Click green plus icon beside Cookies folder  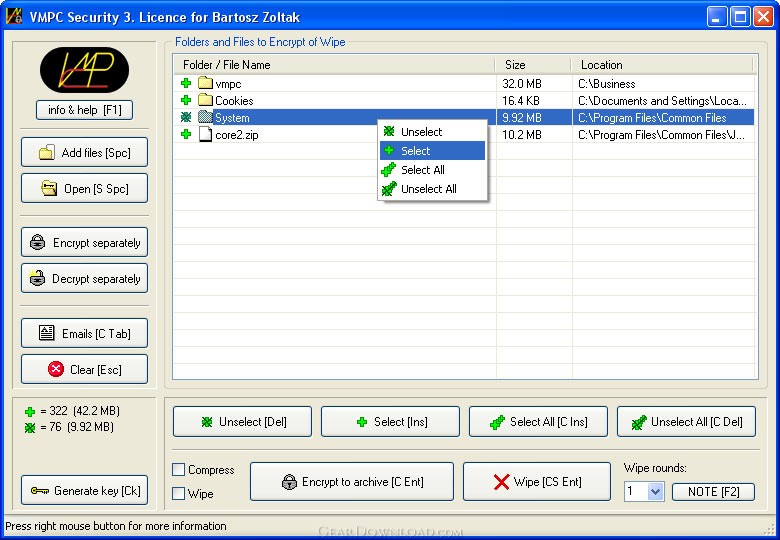186,101
